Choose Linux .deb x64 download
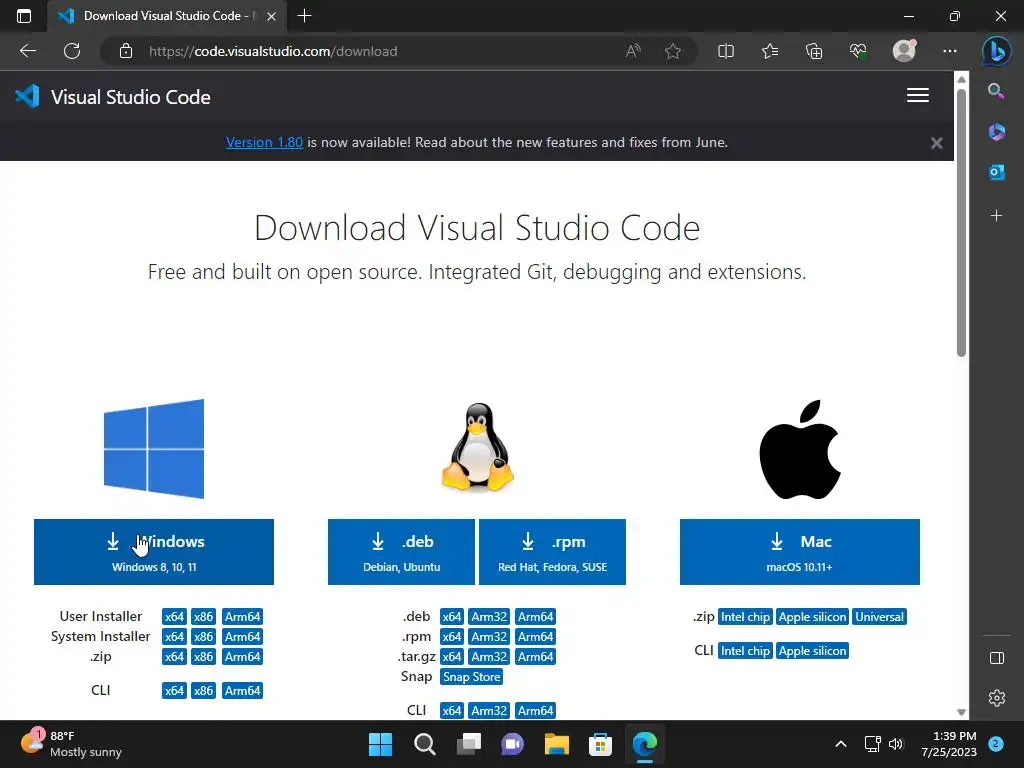This screenshot has height=768, width=1024. 451,616
